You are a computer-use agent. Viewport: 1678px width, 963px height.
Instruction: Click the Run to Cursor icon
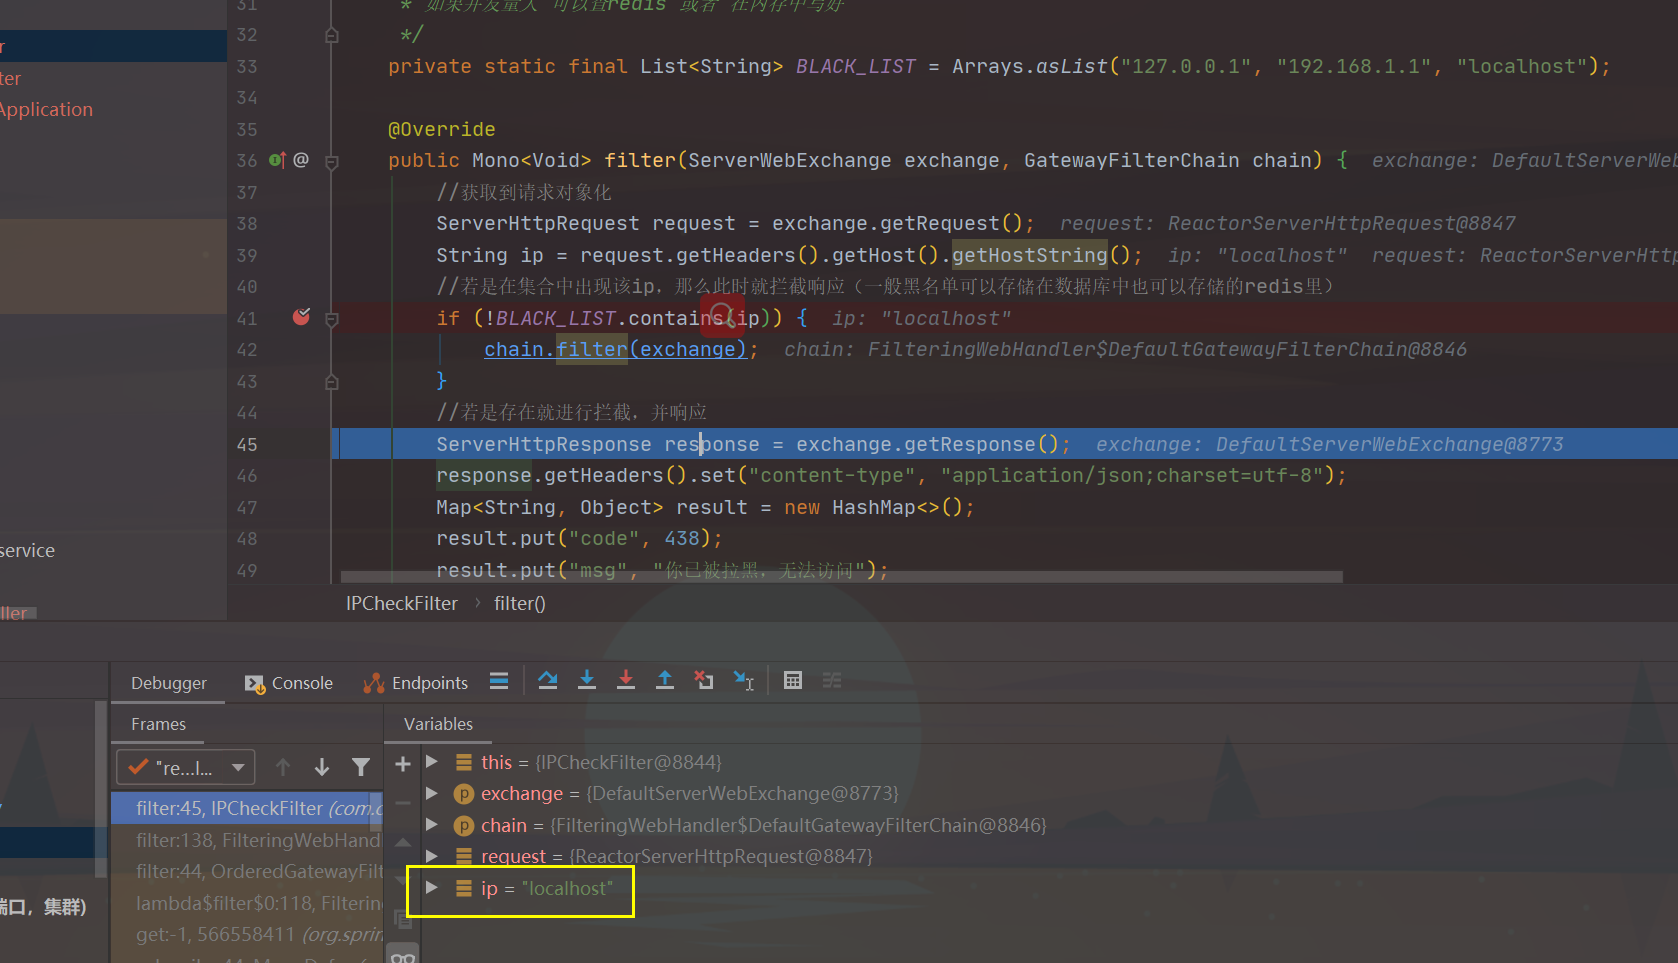coord(743,681)
